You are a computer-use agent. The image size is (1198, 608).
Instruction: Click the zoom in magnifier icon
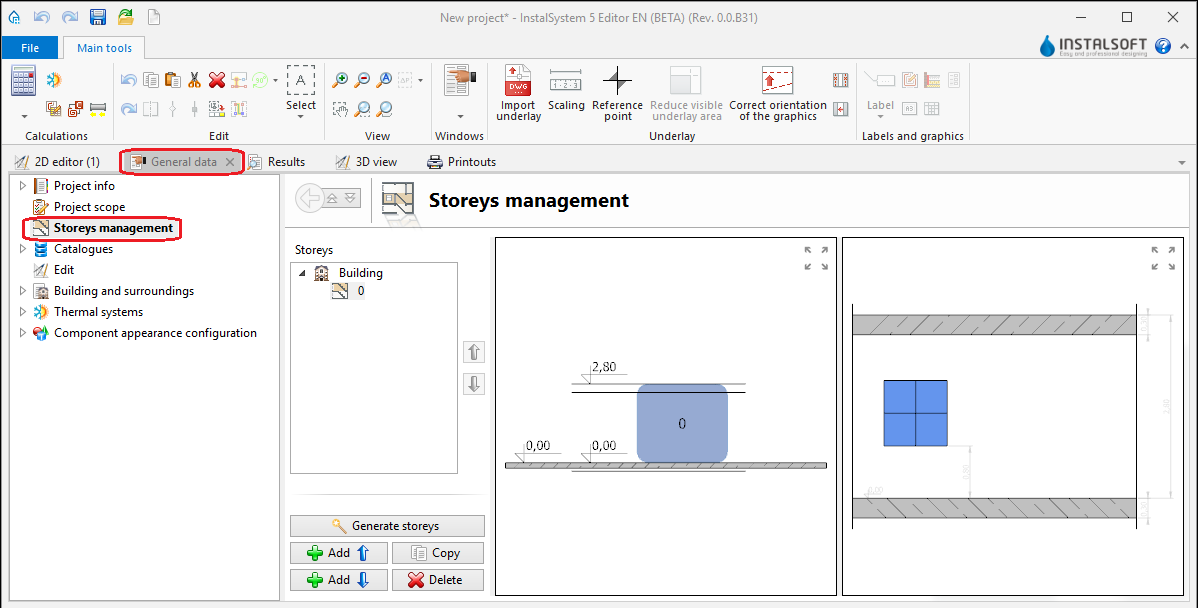(x=341, y=80)
